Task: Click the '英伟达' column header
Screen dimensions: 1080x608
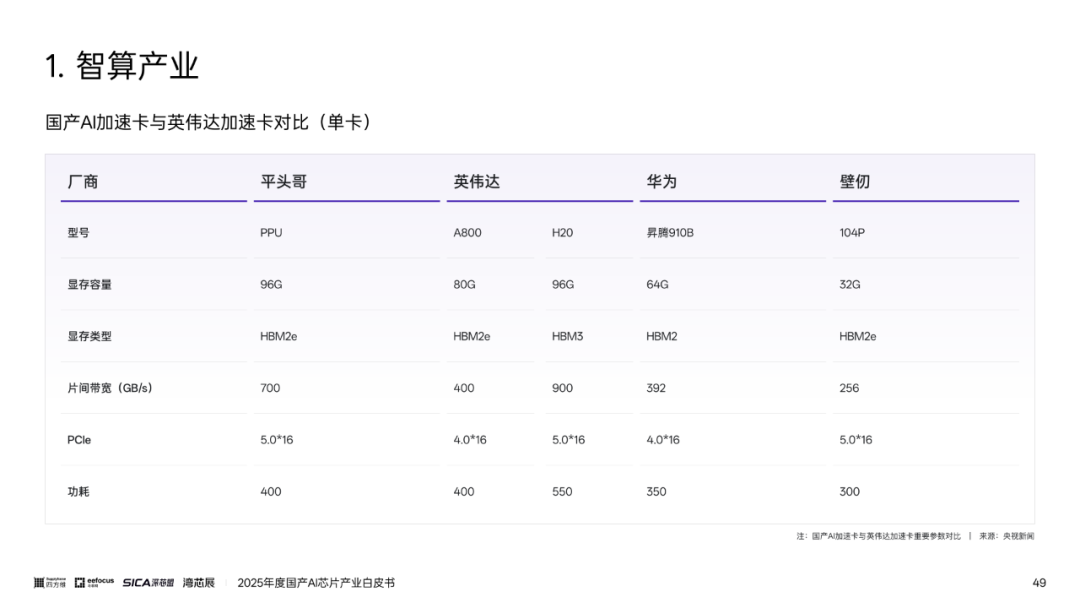Action: [477, 182]
